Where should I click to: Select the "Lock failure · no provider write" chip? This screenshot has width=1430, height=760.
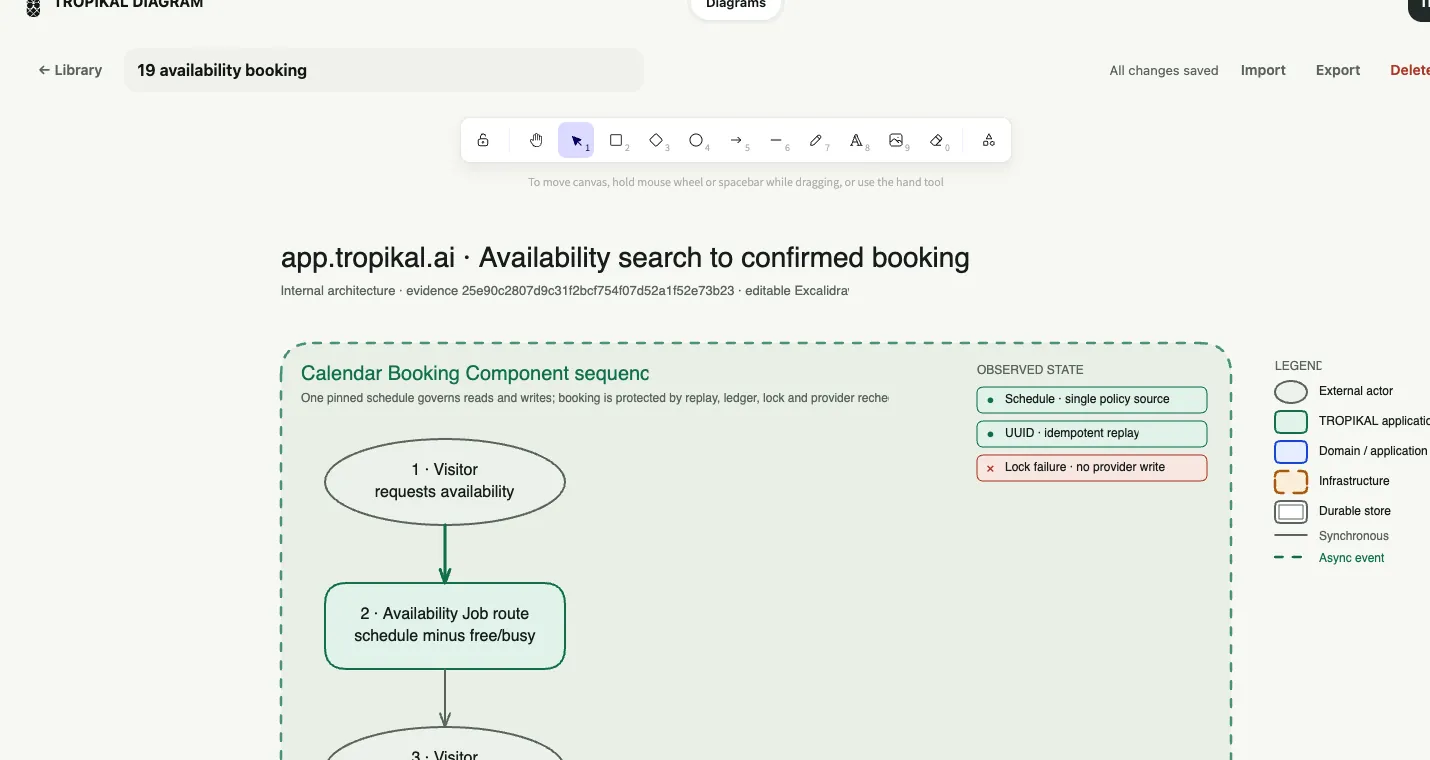pos(1092,467)
